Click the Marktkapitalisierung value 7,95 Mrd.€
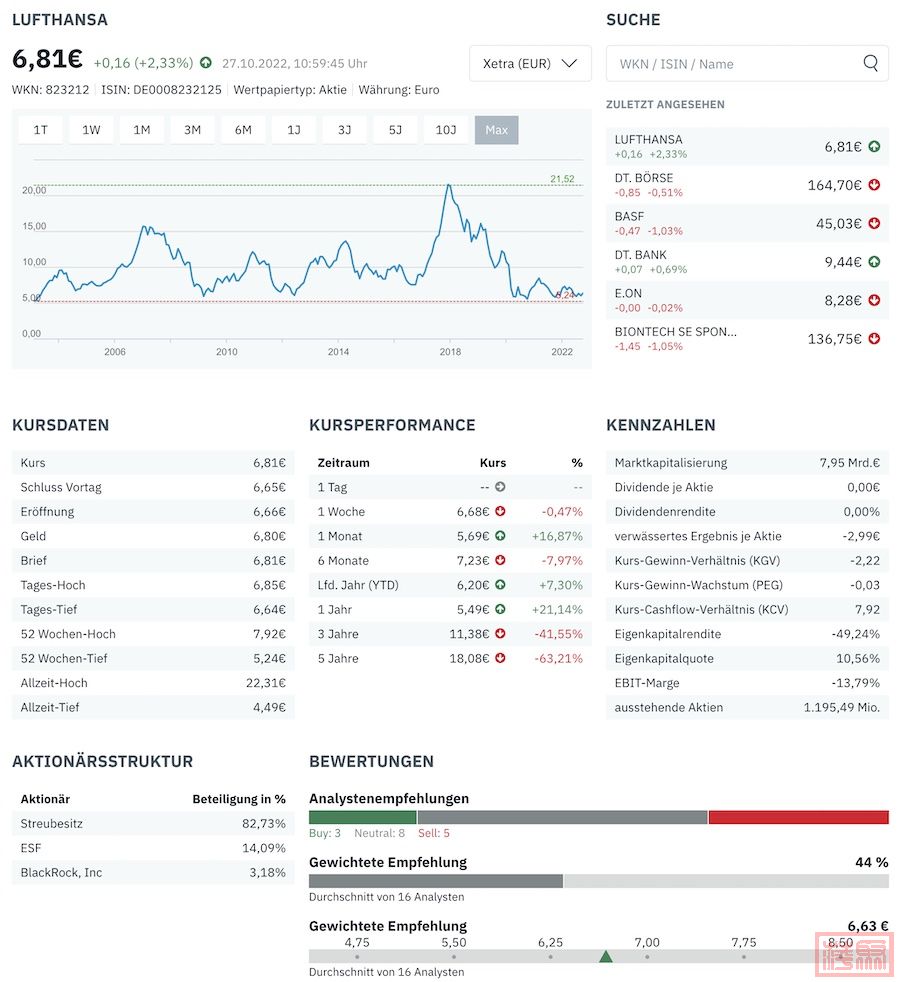The image size is (900, 982). [x=850, y=463]
